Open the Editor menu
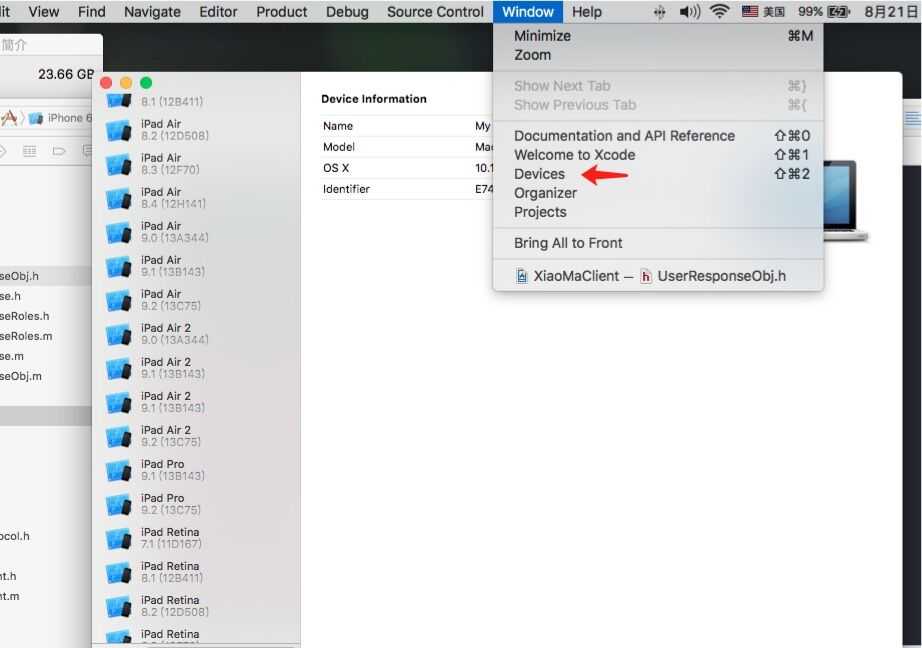Screen dimensions: 922x648 point(218,12)
